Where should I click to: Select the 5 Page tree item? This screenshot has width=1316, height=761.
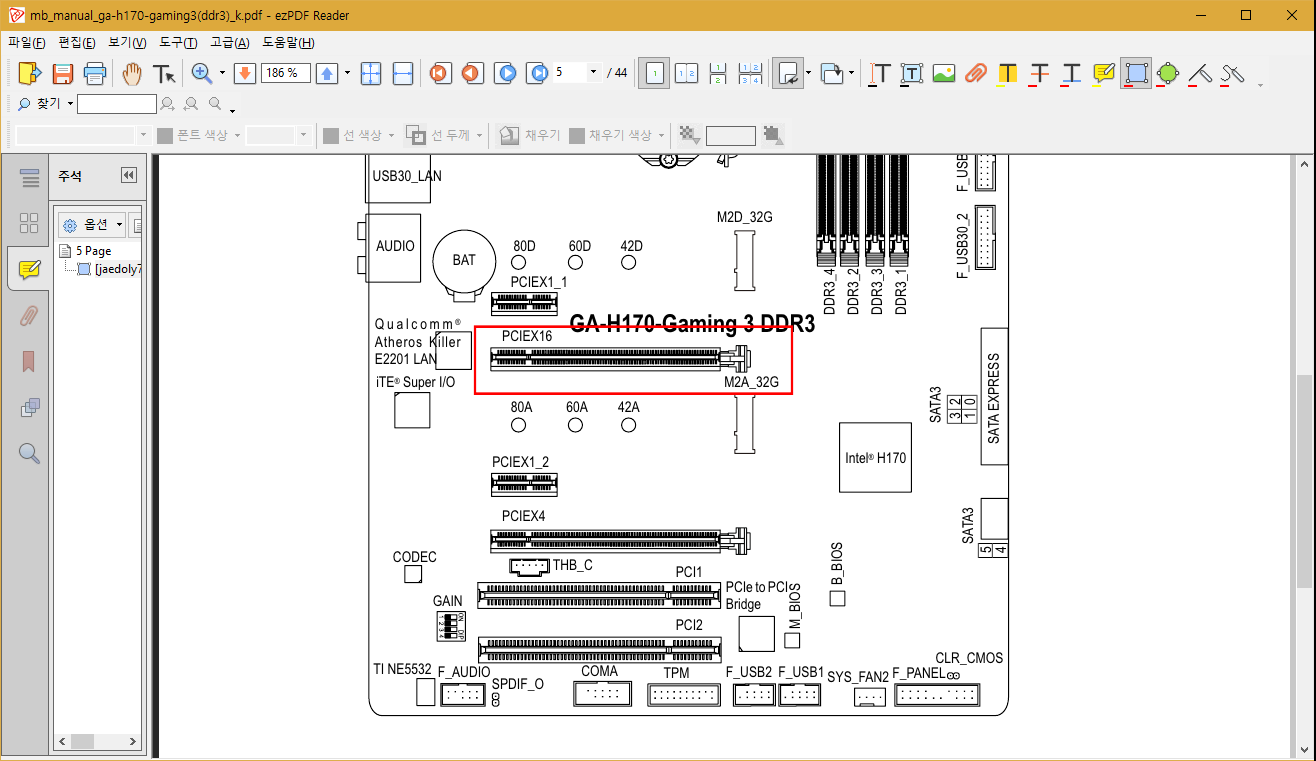click(x=84, y=251)
